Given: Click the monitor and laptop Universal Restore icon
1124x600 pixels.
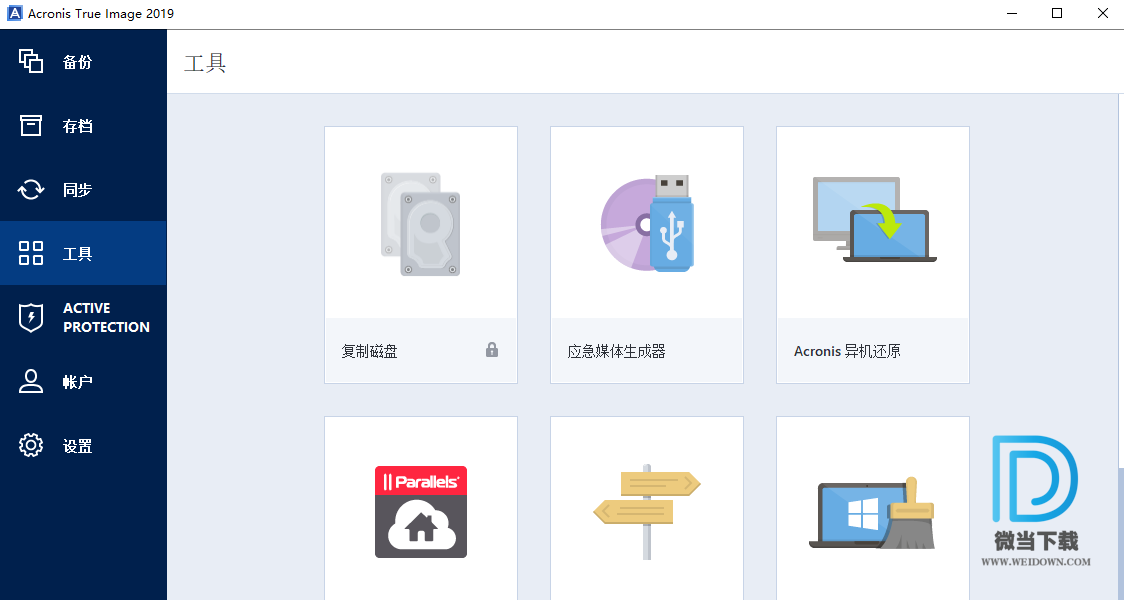Looking at the screenshot, I should [x=874, y=219].
